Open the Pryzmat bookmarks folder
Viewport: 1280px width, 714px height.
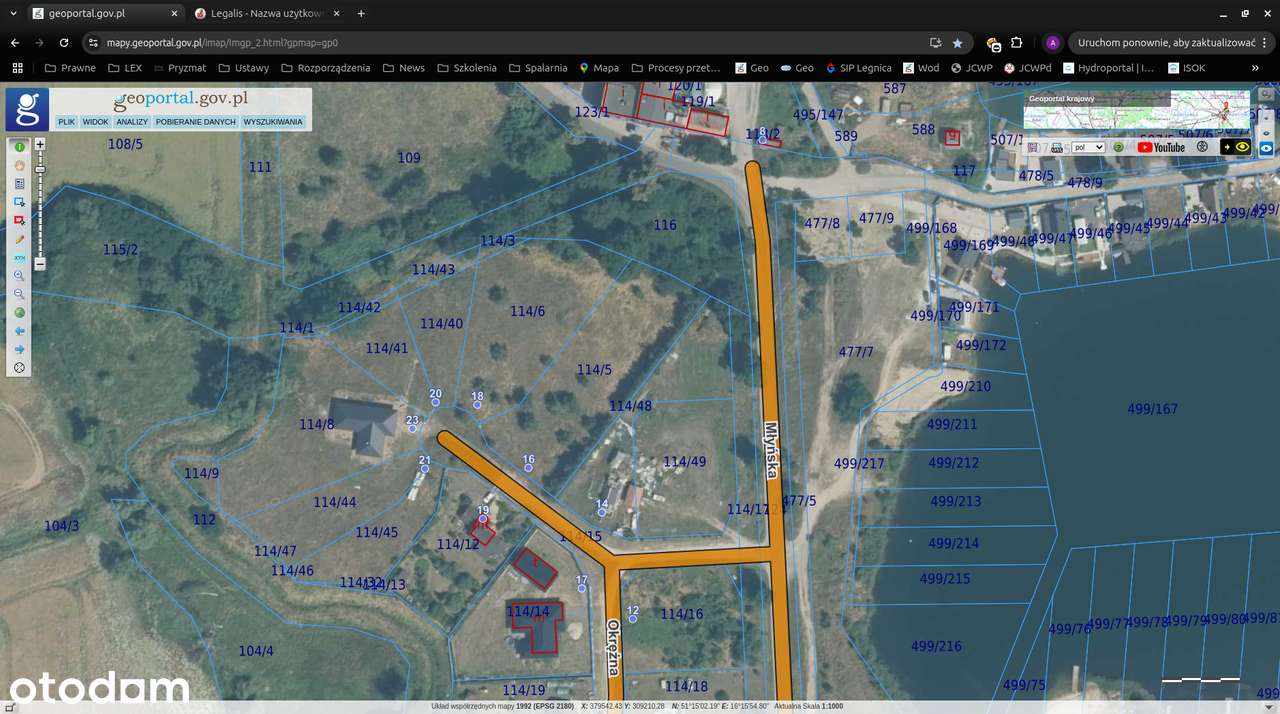[178, 68]
